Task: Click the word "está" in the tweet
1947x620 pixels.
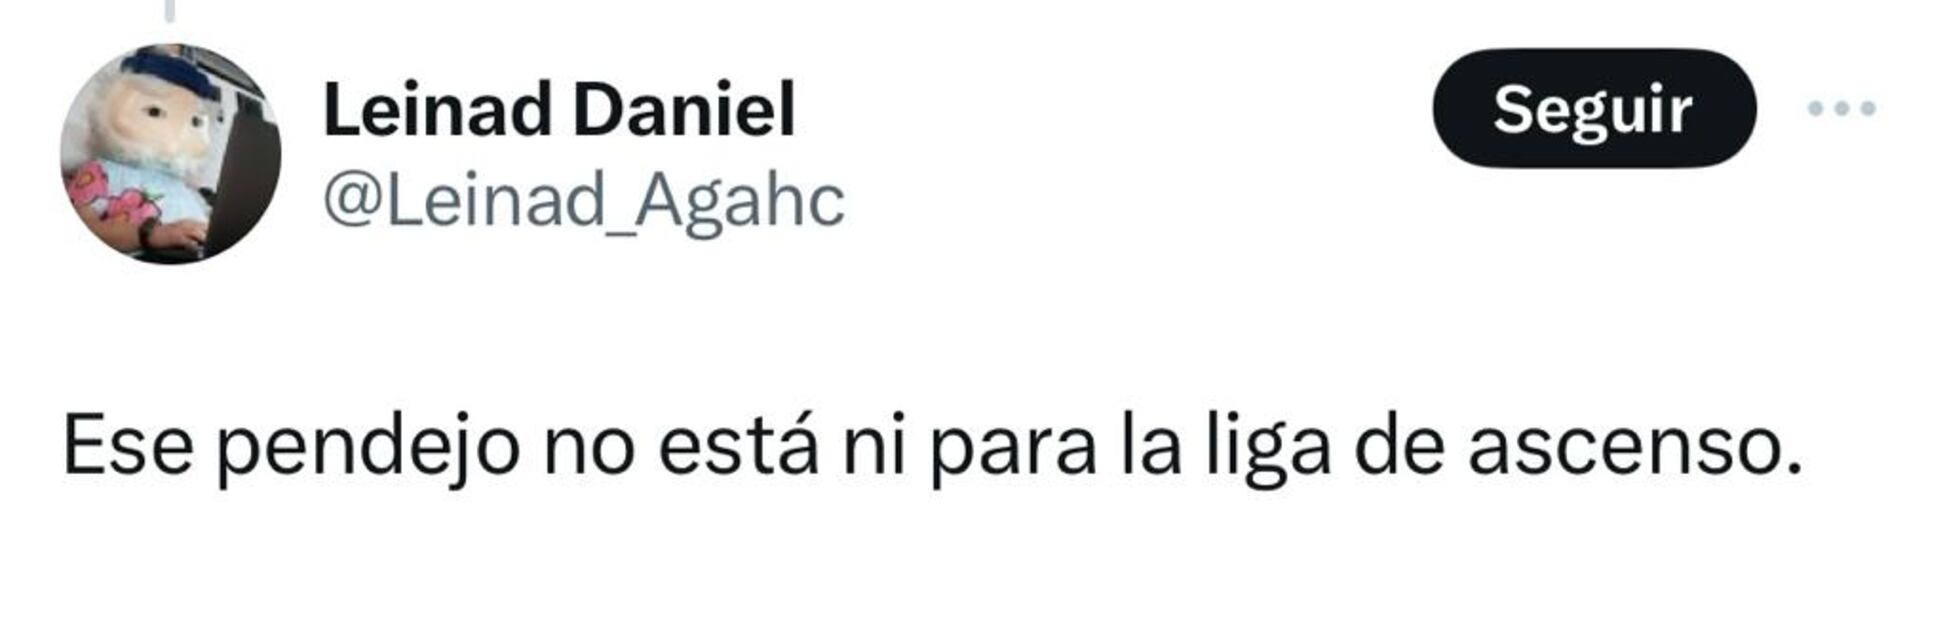Action: pyautogui.click(x=738, y=447)
